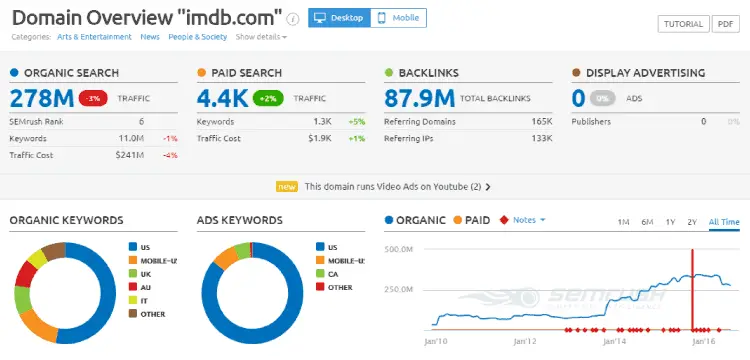Viewport: 750px width, 360px height.
Task: Click the AU legend swatch under Organic Keywords
Action: [133, 287]
